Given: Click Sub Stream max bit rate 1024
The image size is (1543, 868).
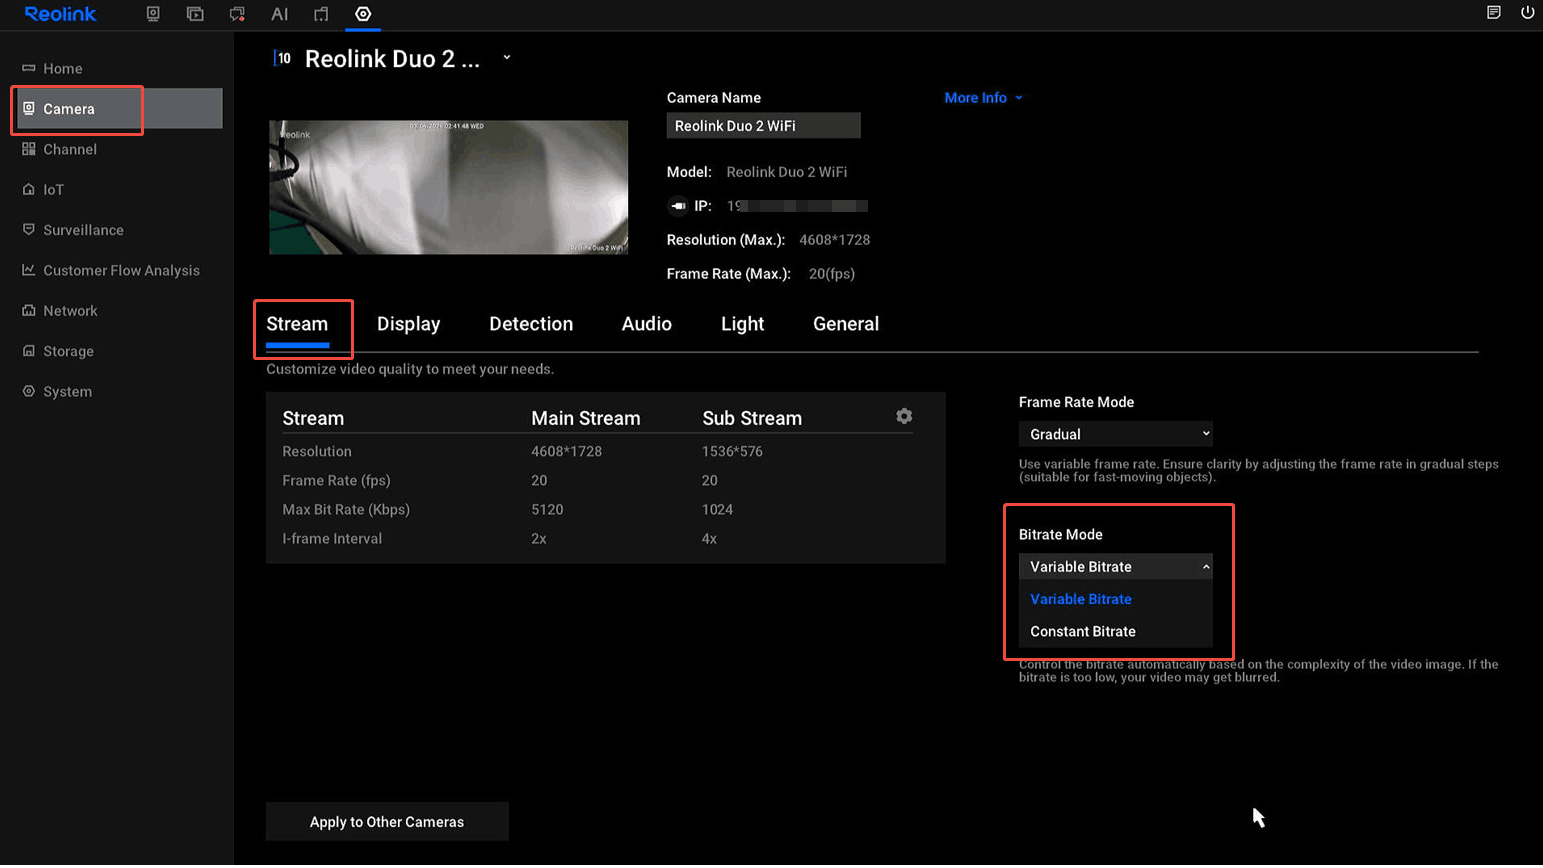Looking at the screenshot, I should 717,509.
